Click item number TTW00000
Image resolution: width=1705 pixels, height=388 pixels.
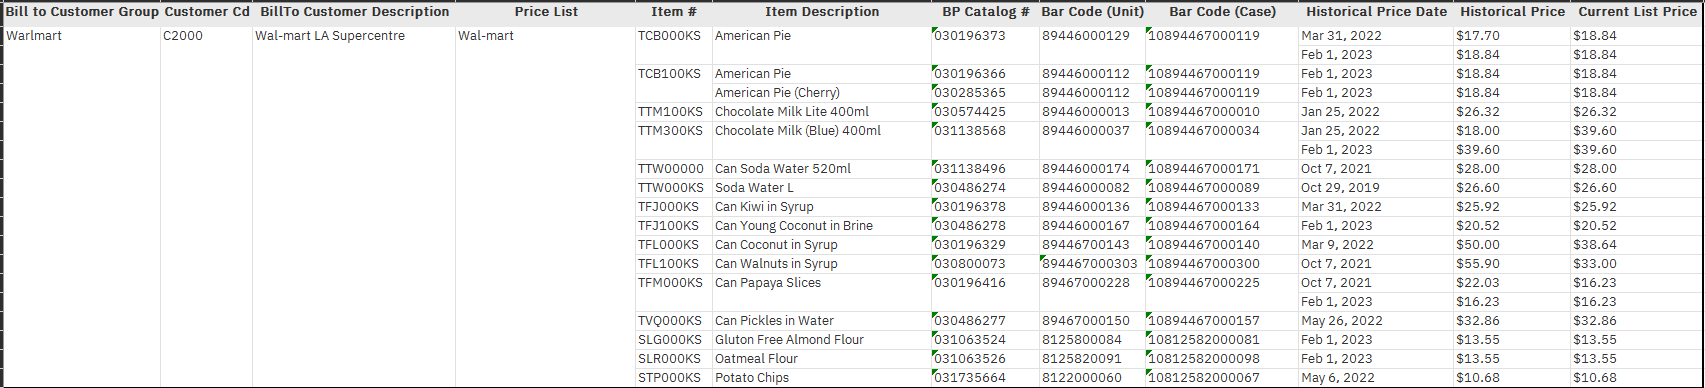671,169
